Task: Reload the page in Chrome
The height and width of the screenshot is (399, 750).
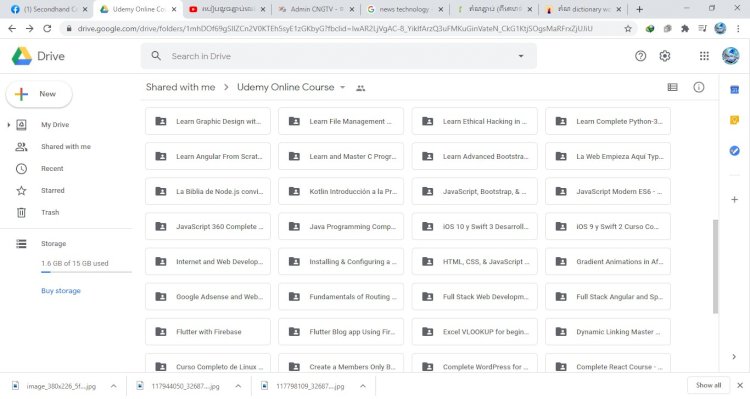Action: (x=47, y=29)
